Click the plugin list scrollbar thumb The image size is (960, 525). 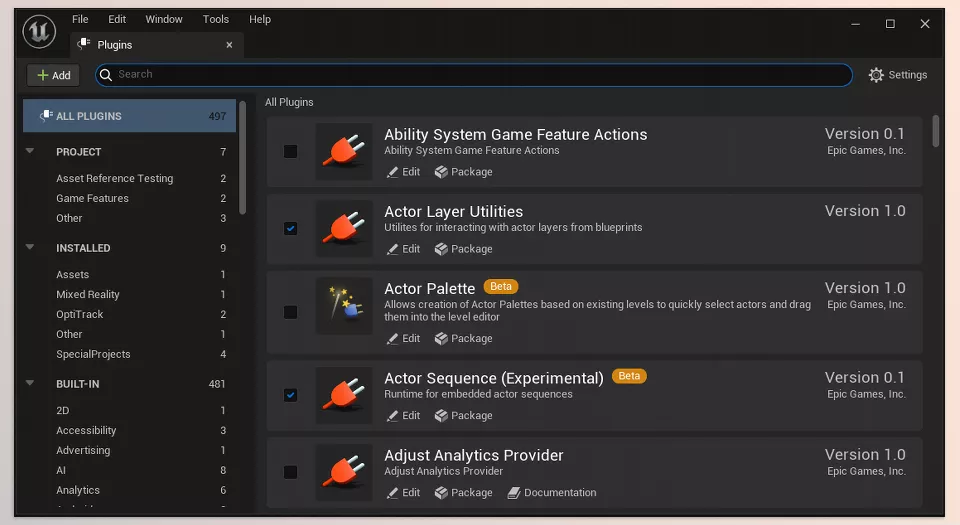pos(936,131)
